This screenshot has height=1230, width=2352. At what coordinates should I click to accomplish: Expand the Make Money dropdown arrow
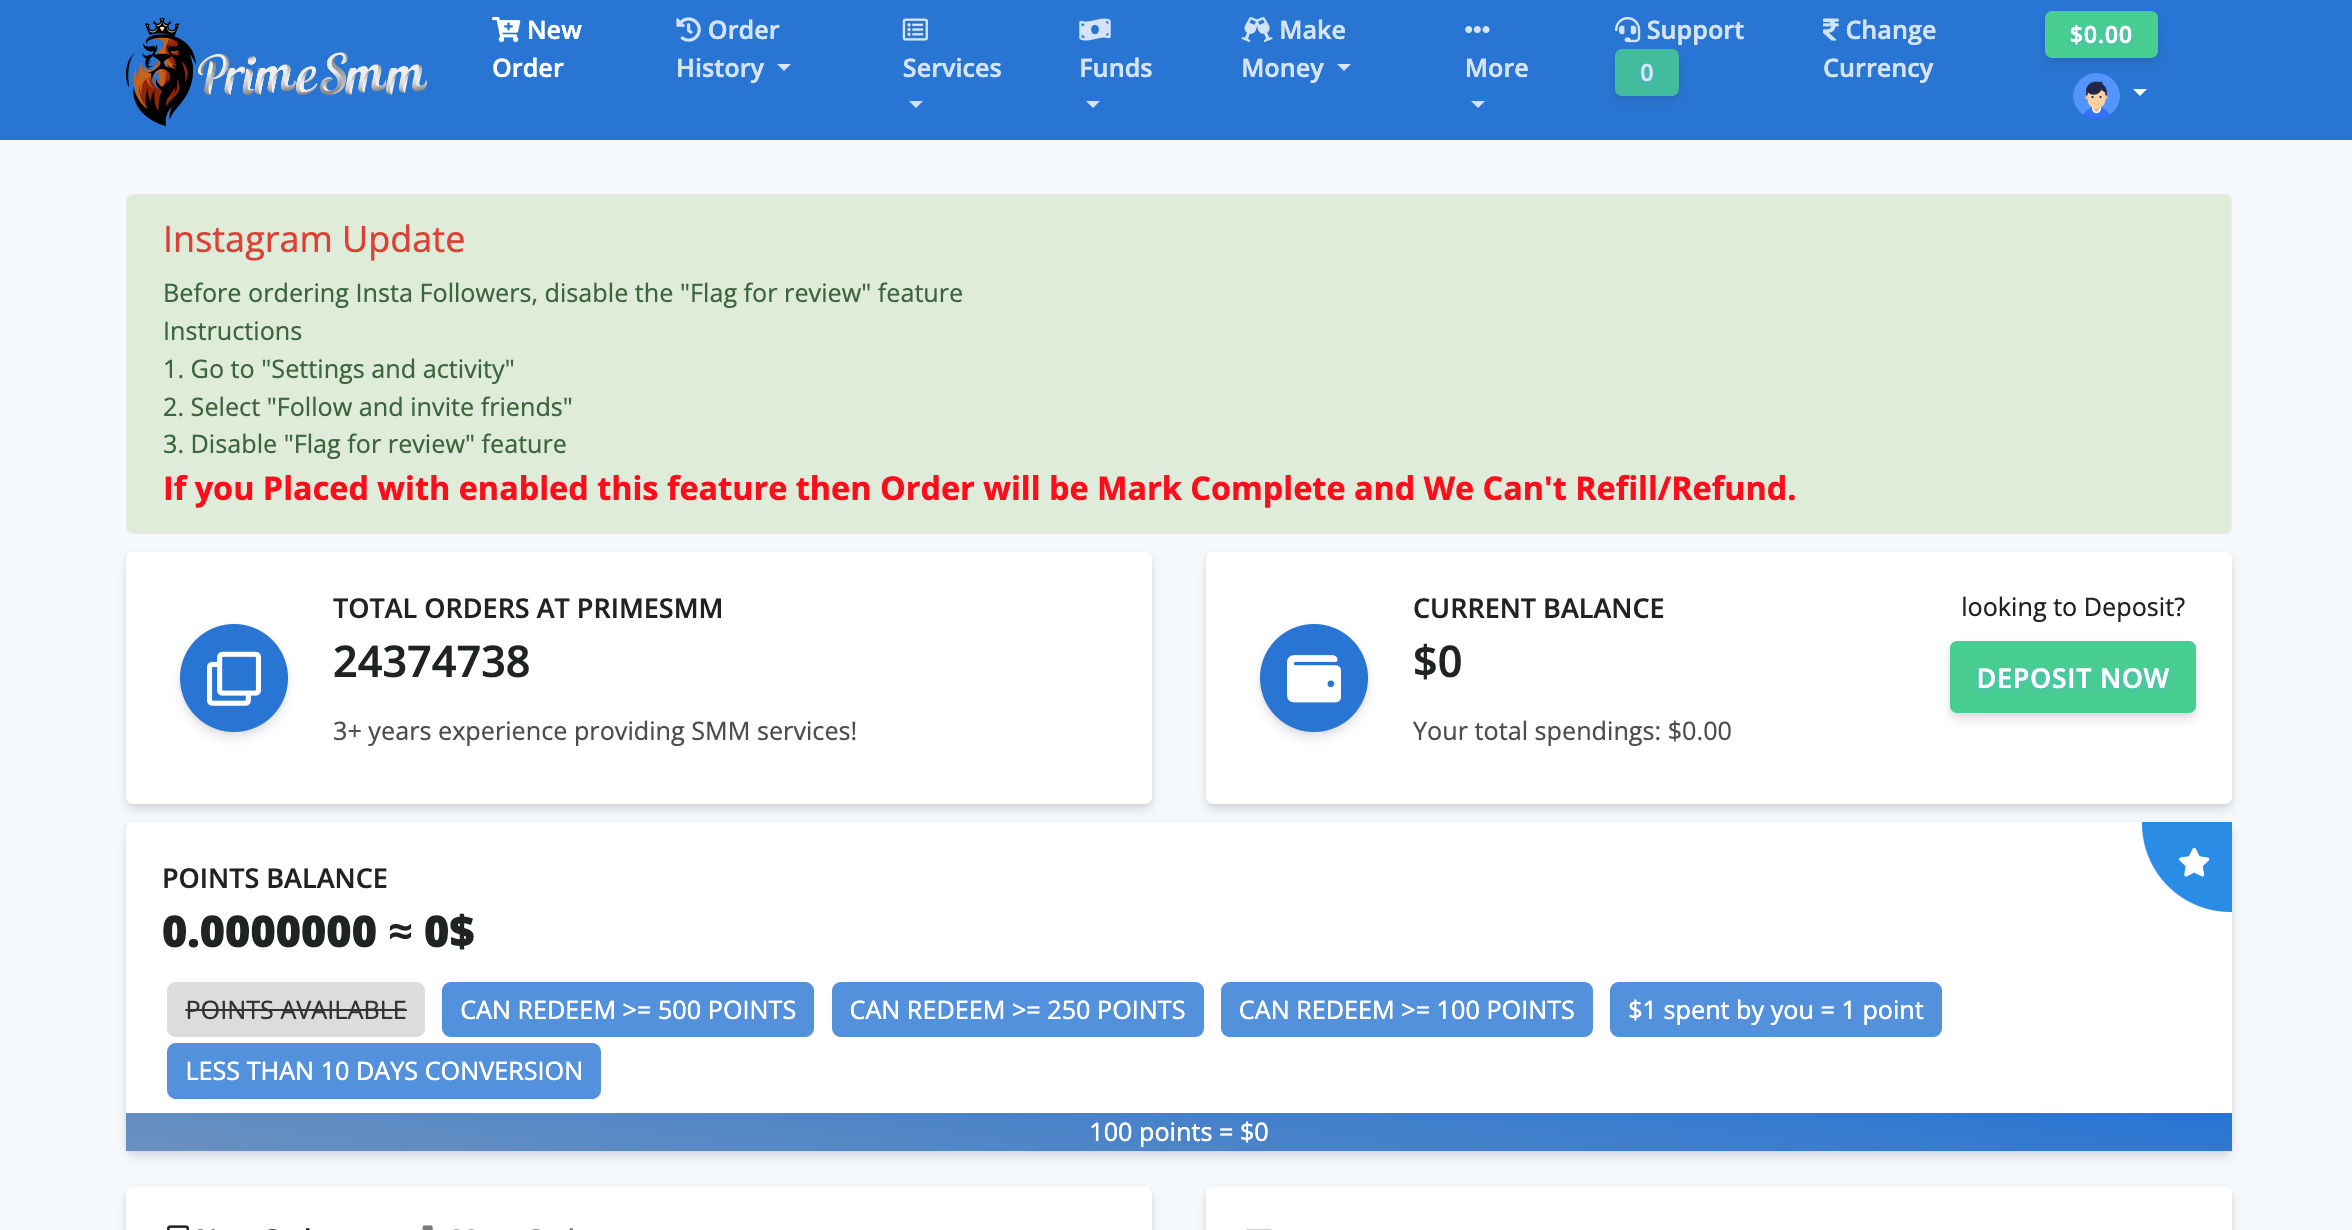1344,68
